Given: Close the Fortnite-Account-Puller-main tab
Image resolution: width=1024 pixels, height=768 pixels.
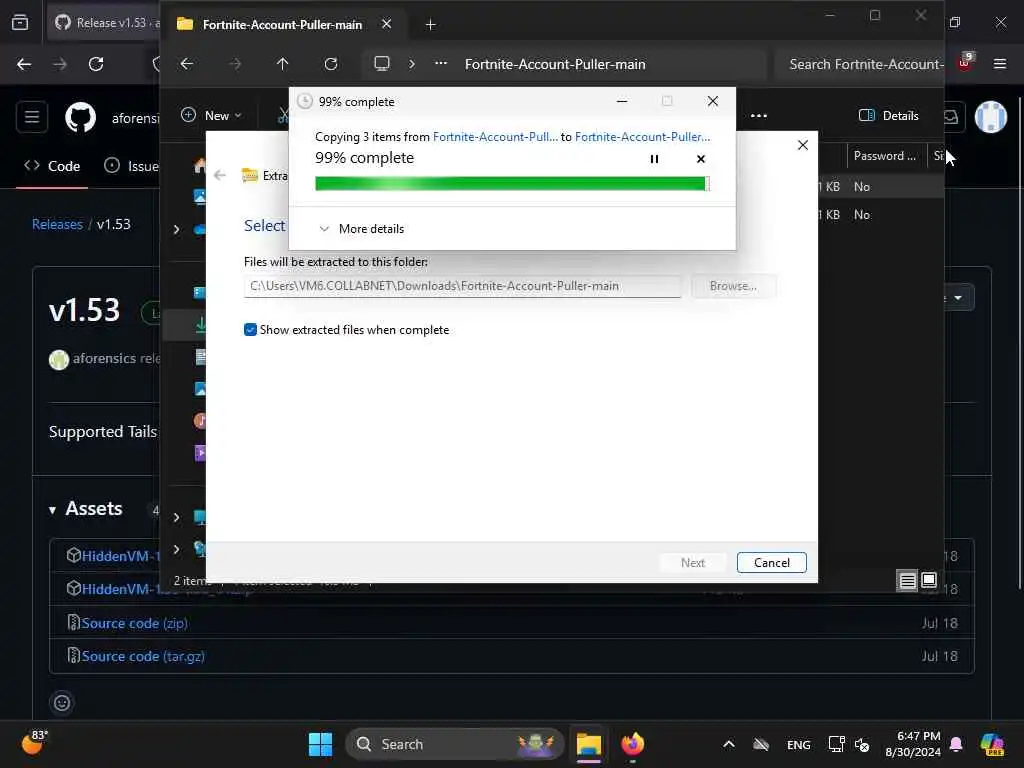Looking at the screenshot, I should 387,24.
